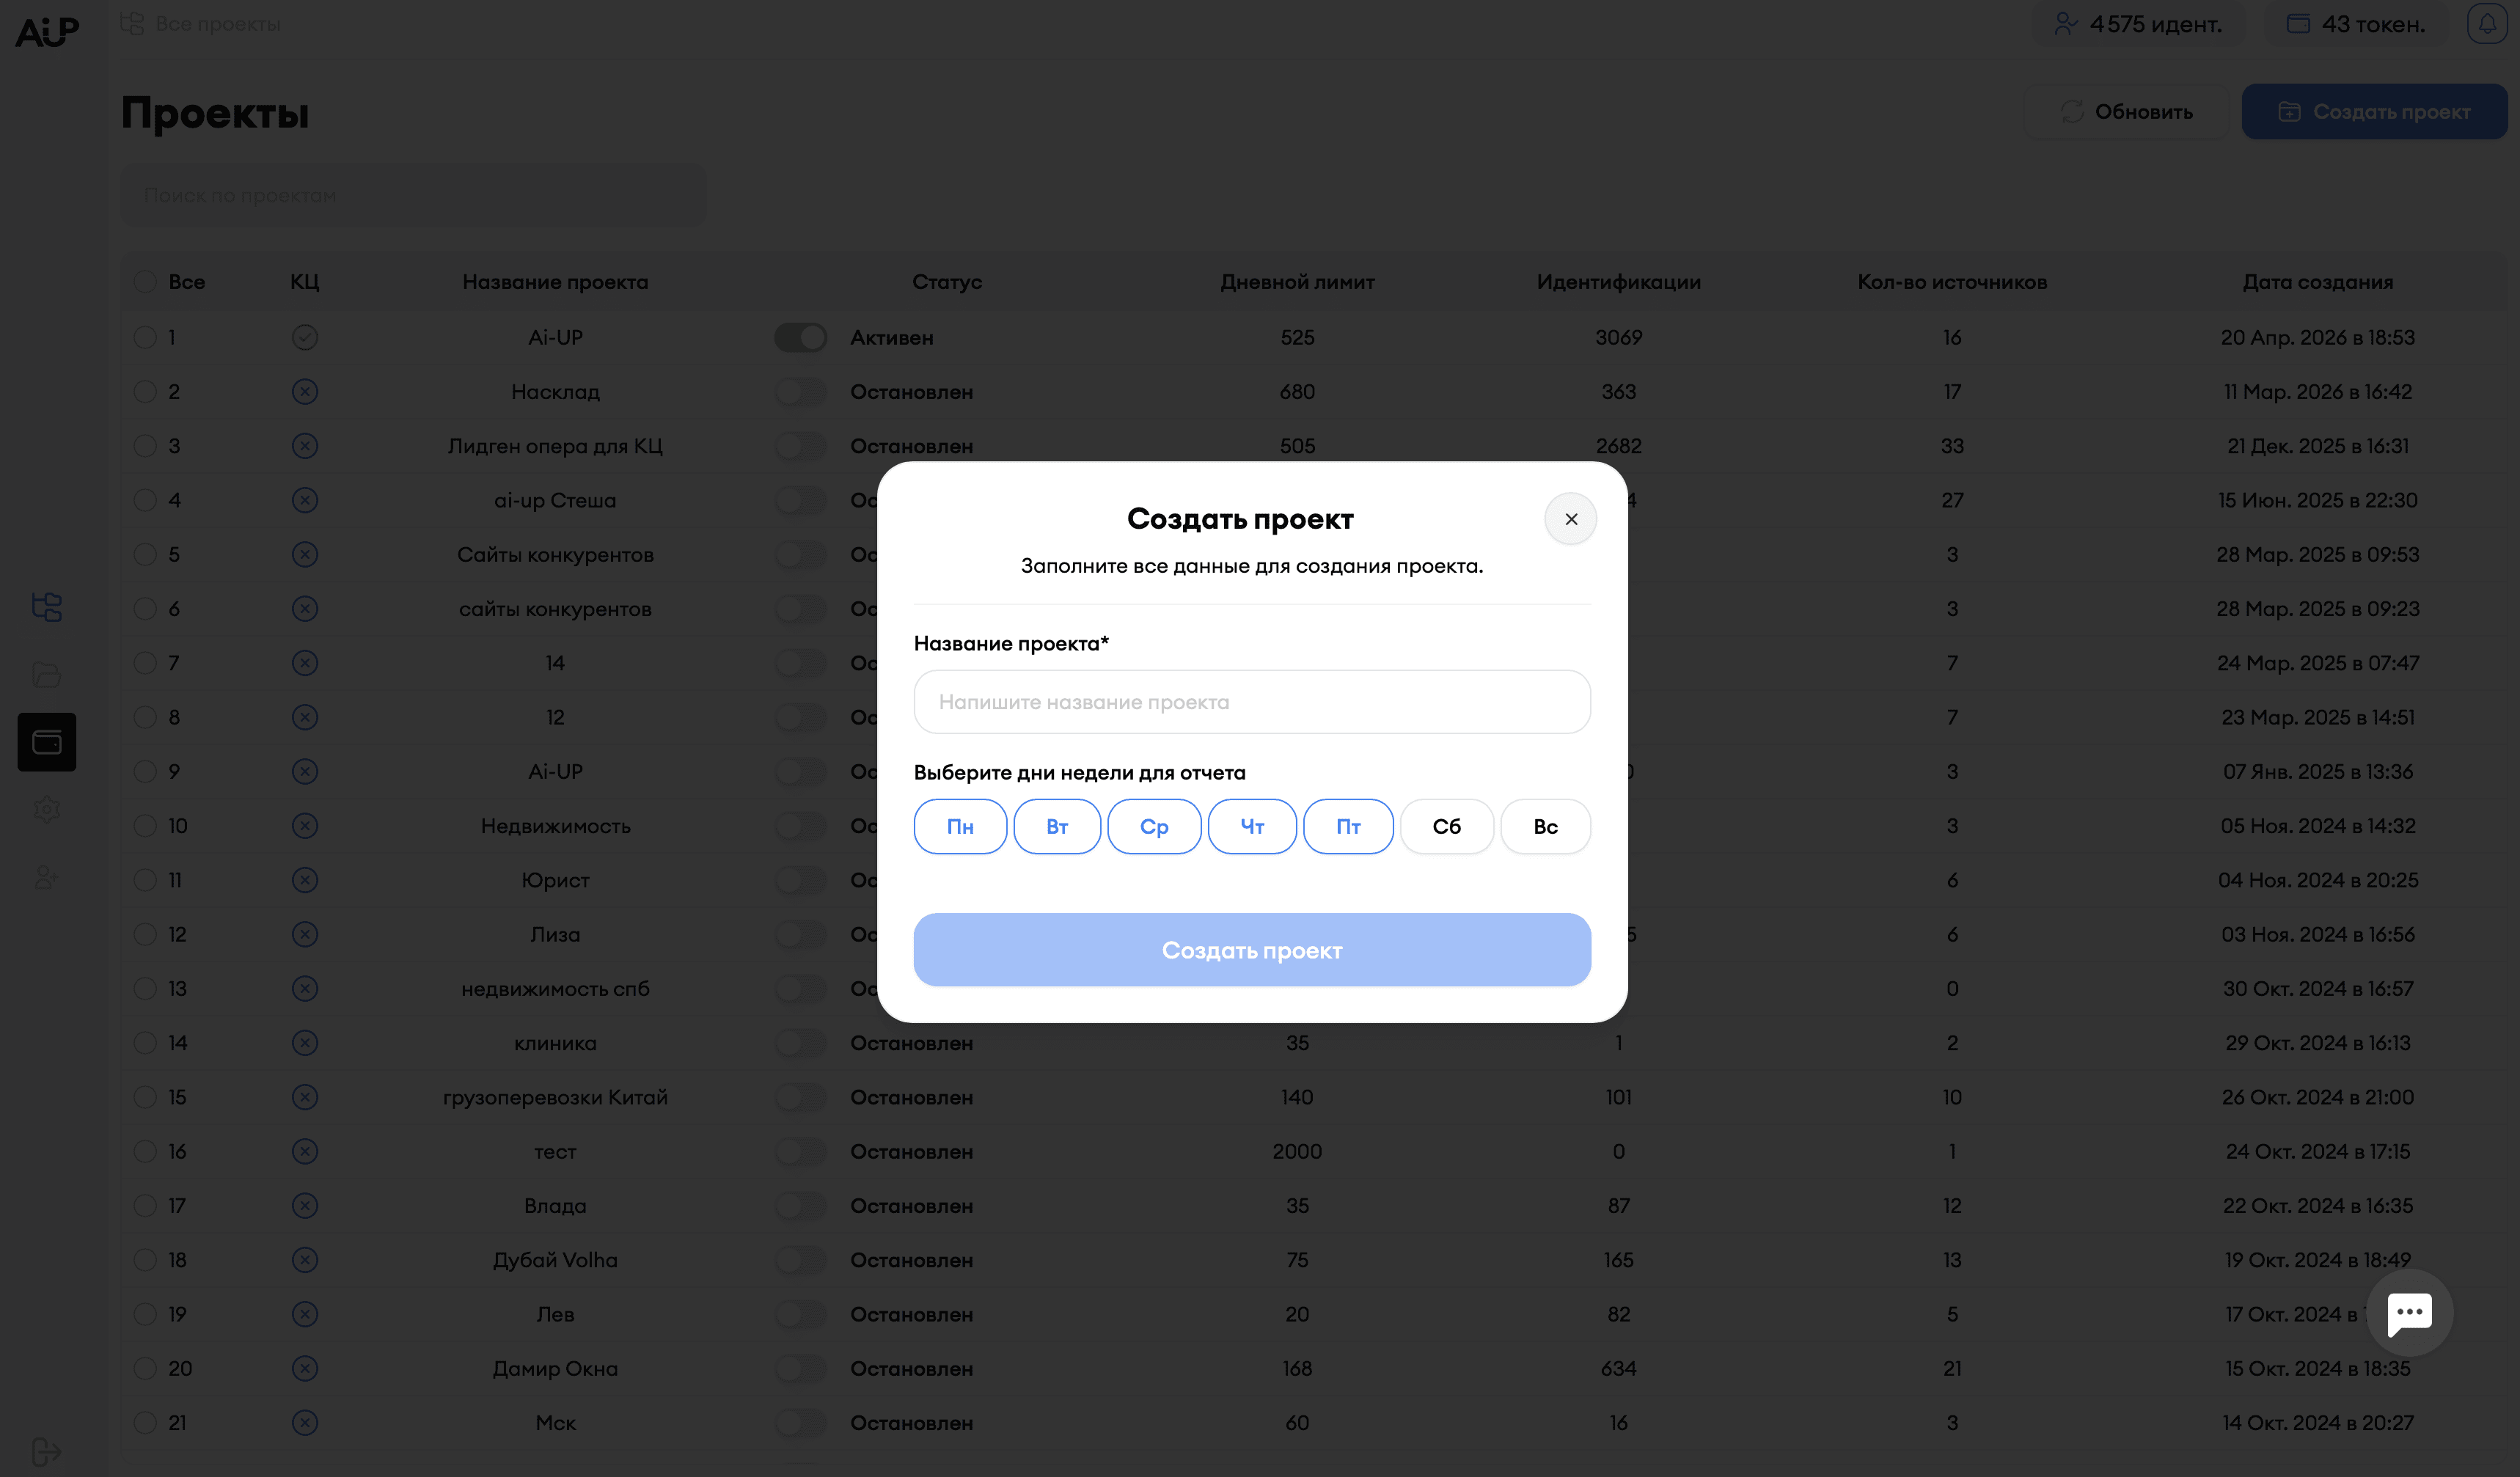Click the КЦ checkmark icon in row 1
The width and height of the screenshot is (2520, 1477).
305,337
